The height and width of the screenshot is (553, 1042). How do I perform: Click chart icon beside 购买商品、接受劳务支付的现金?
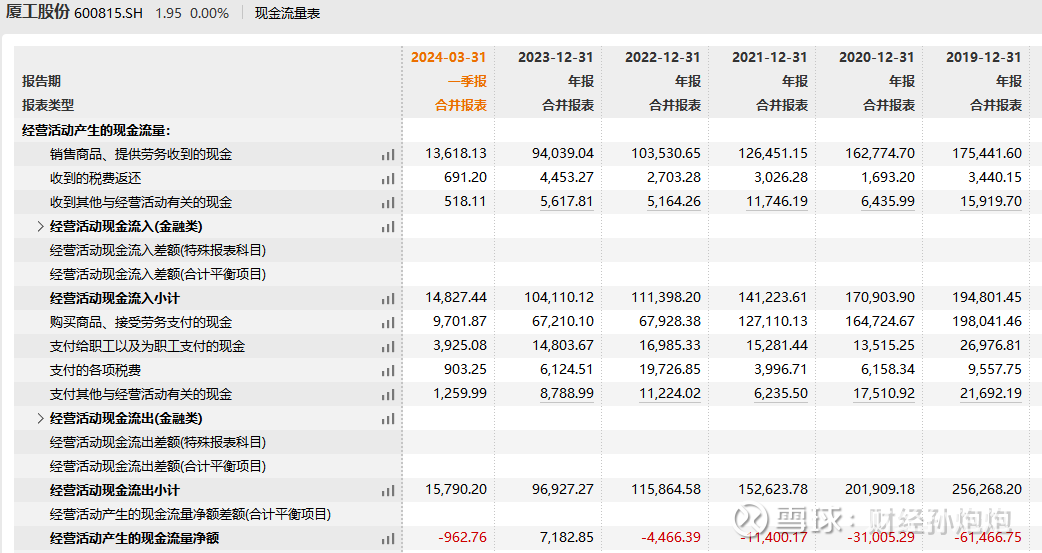tap(387, 323)
